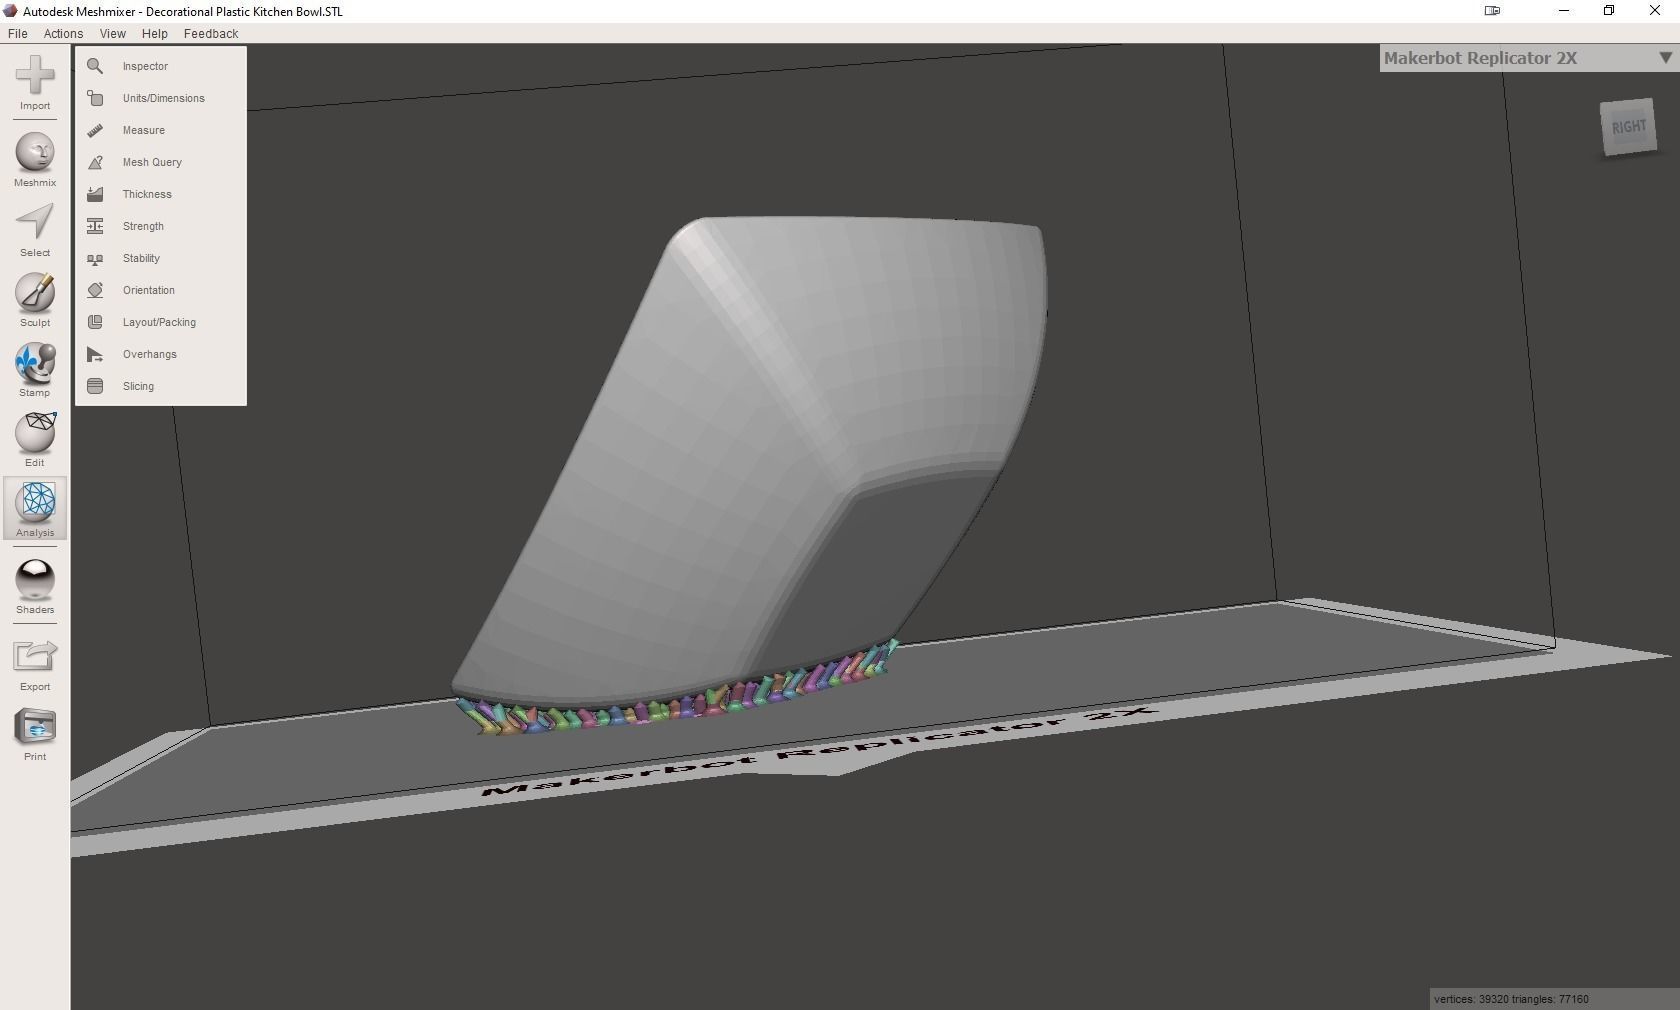Viewport: 1680px width, 1010px height.
Task: Click the Layout/Packing icon
Action: (95, 322)
